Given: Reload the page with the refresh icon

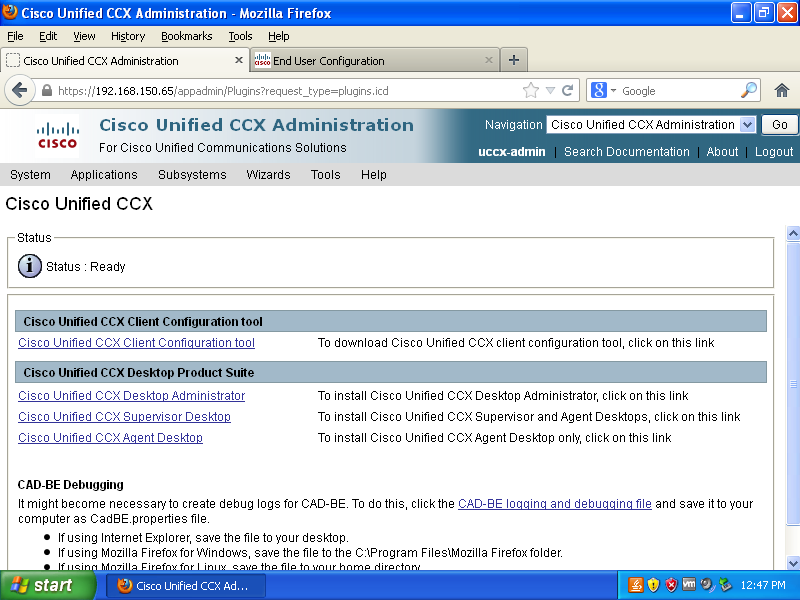Looking at the screenshot, I should coord(567,91).
